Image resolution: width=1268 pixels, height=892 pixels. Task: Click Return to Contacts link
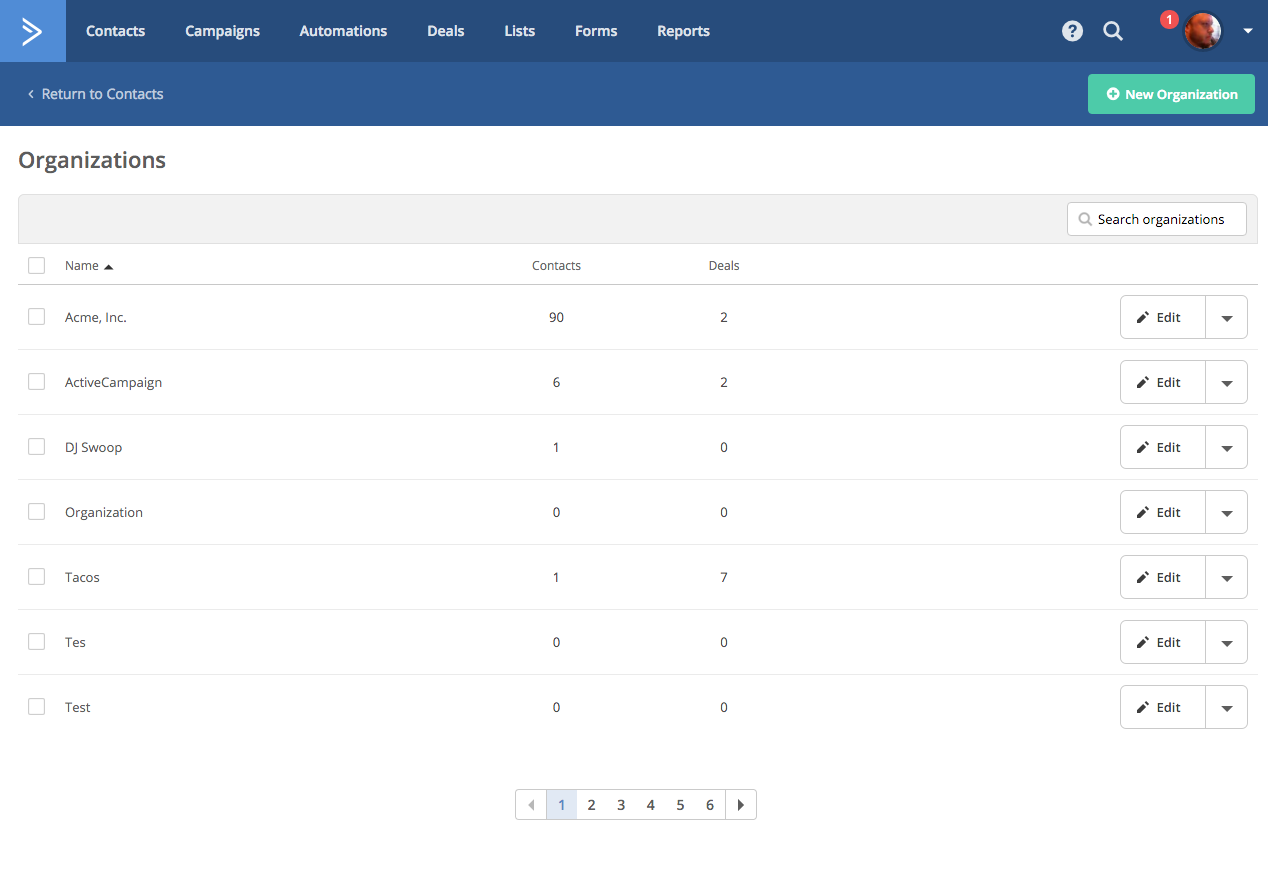coord(95,94)
